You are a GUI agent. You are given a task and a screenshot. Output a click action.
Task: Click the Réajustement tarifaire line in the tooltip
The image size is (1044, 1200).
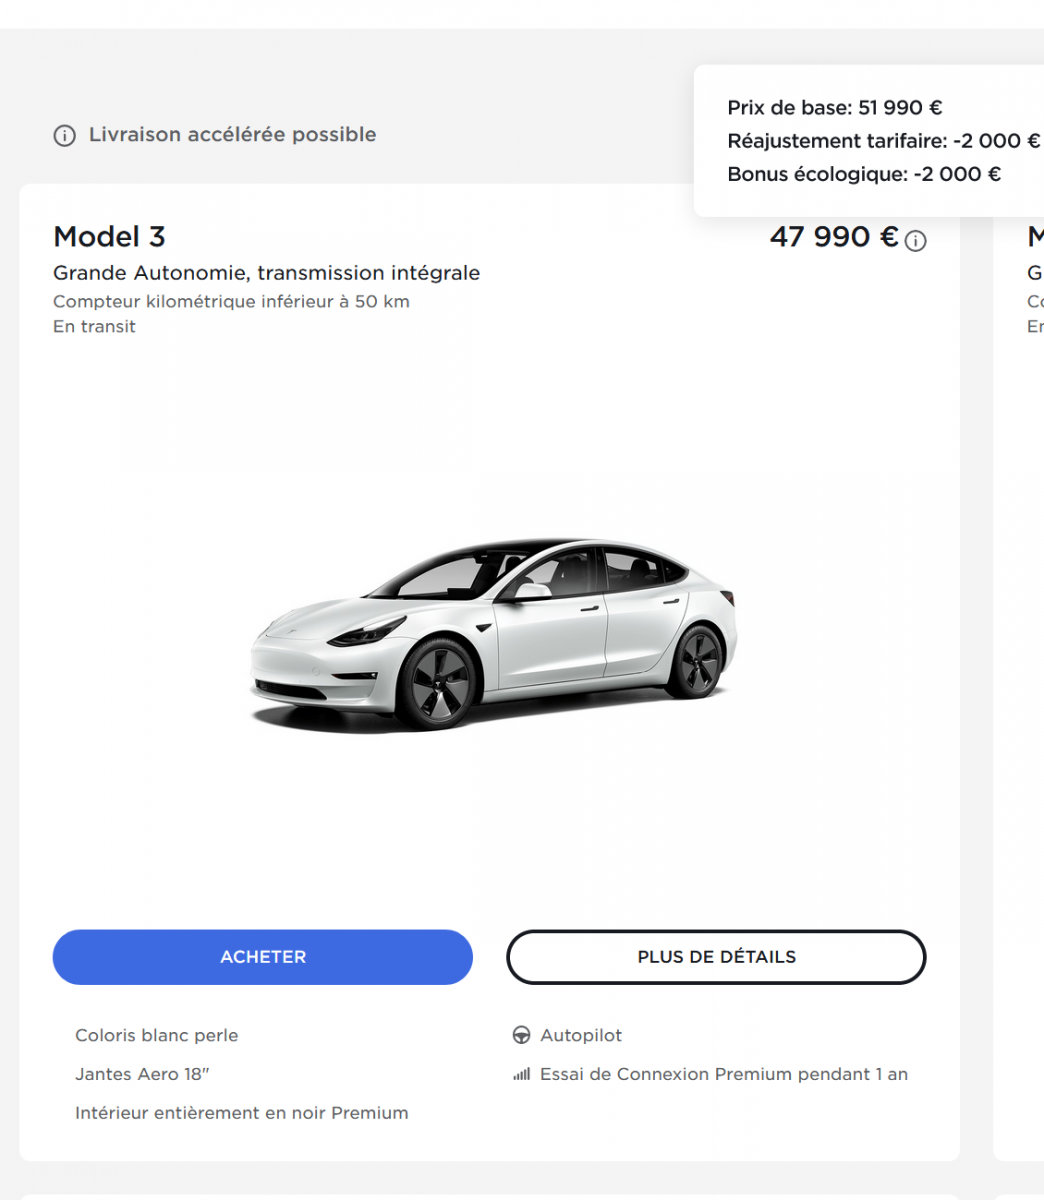(883, 141)
